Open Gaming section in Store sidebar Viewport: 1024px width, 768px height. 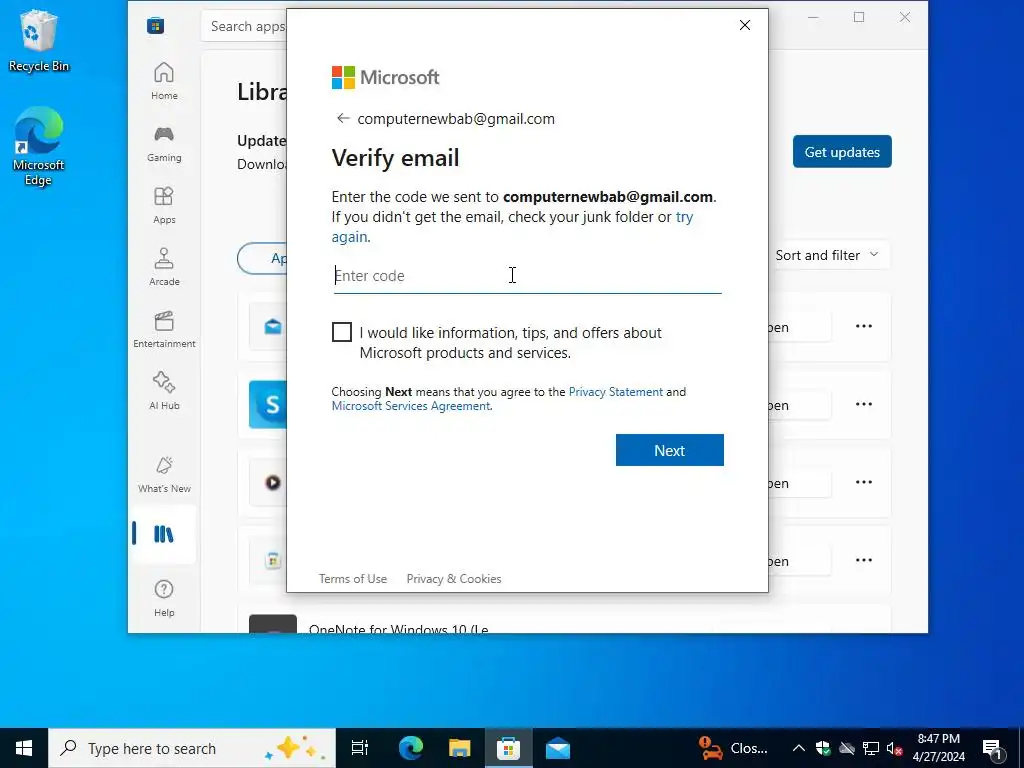(x=164, y=144)
